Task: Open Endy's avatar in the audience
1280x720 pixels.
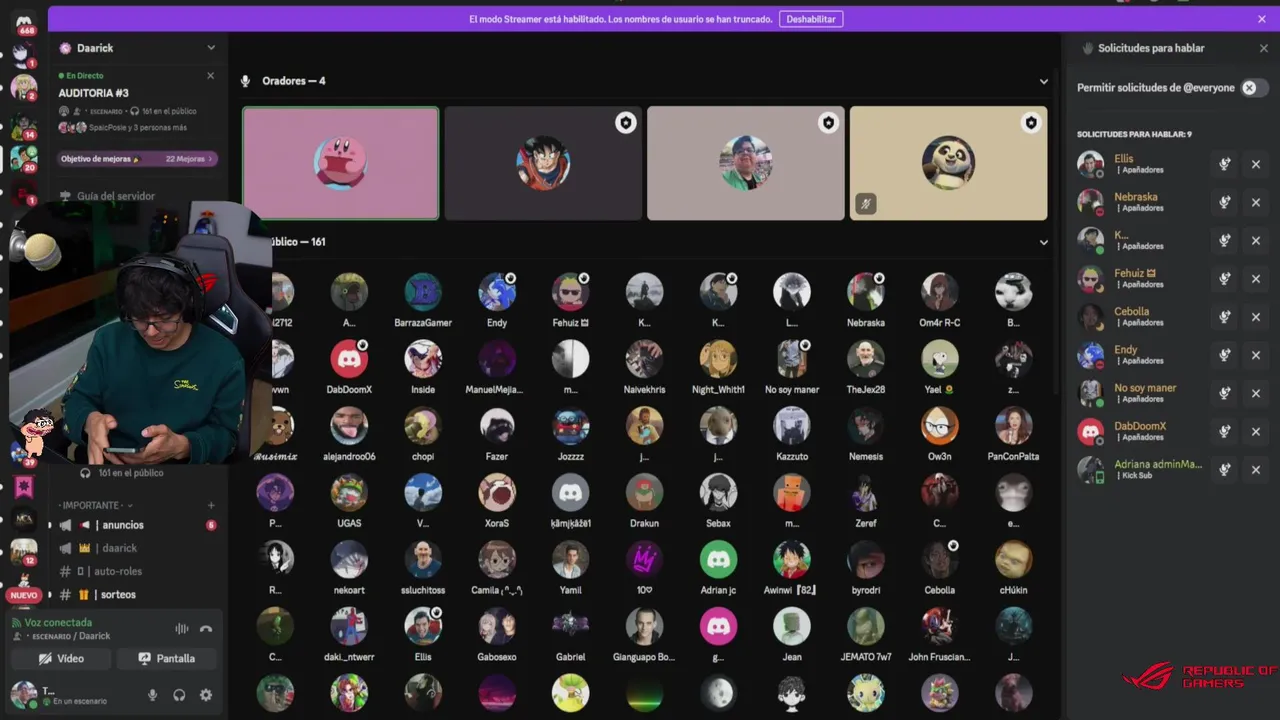Action: pyautogui.click(x=497, y=291)
